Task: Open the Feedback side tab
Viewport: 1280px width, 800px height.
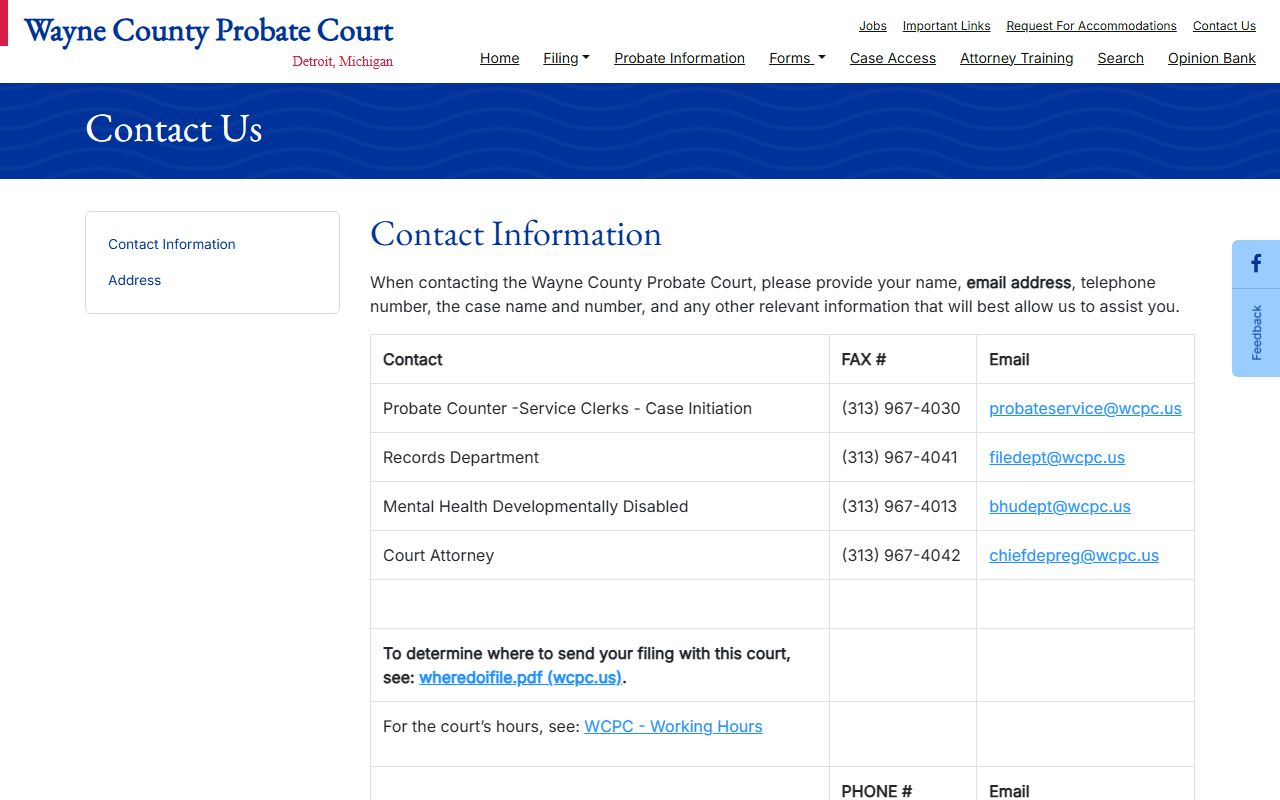Action: (x=1256, y=333)
